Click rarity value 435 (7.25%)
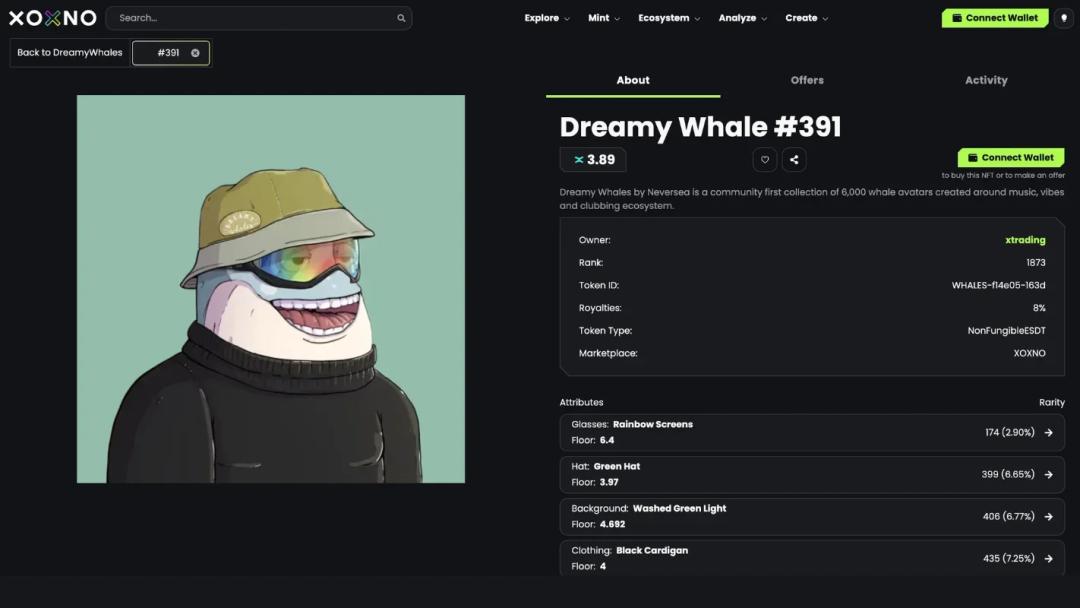 coord(1008,558)
